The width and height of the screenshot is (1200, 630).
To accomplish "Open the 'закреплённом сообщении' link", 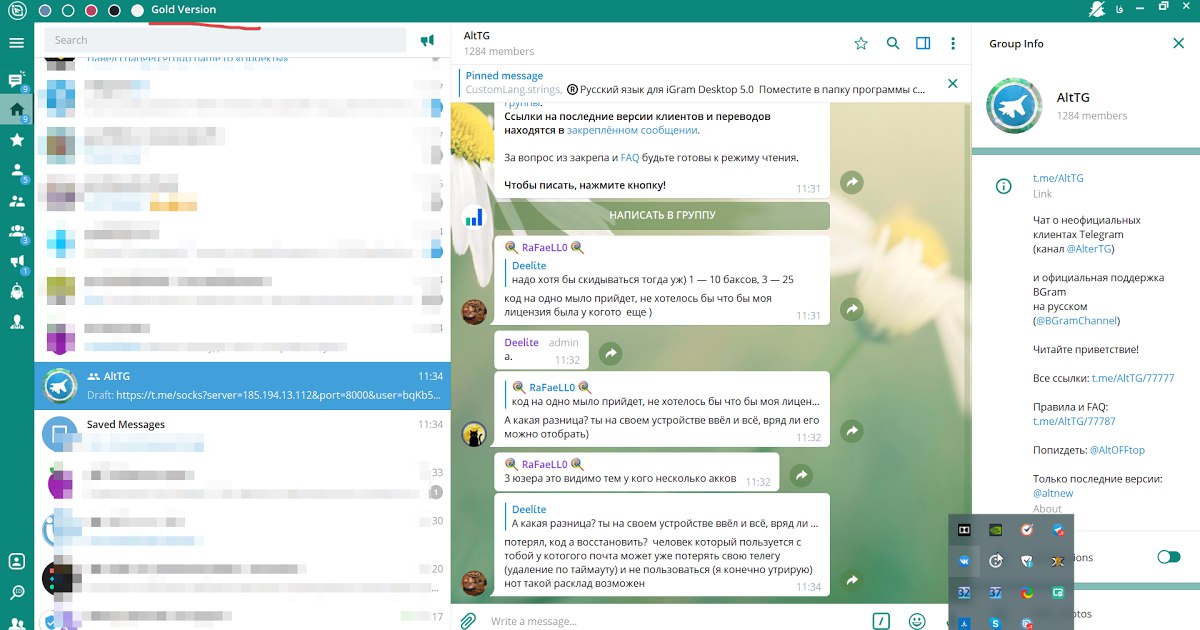I will [x=632, y=130].
